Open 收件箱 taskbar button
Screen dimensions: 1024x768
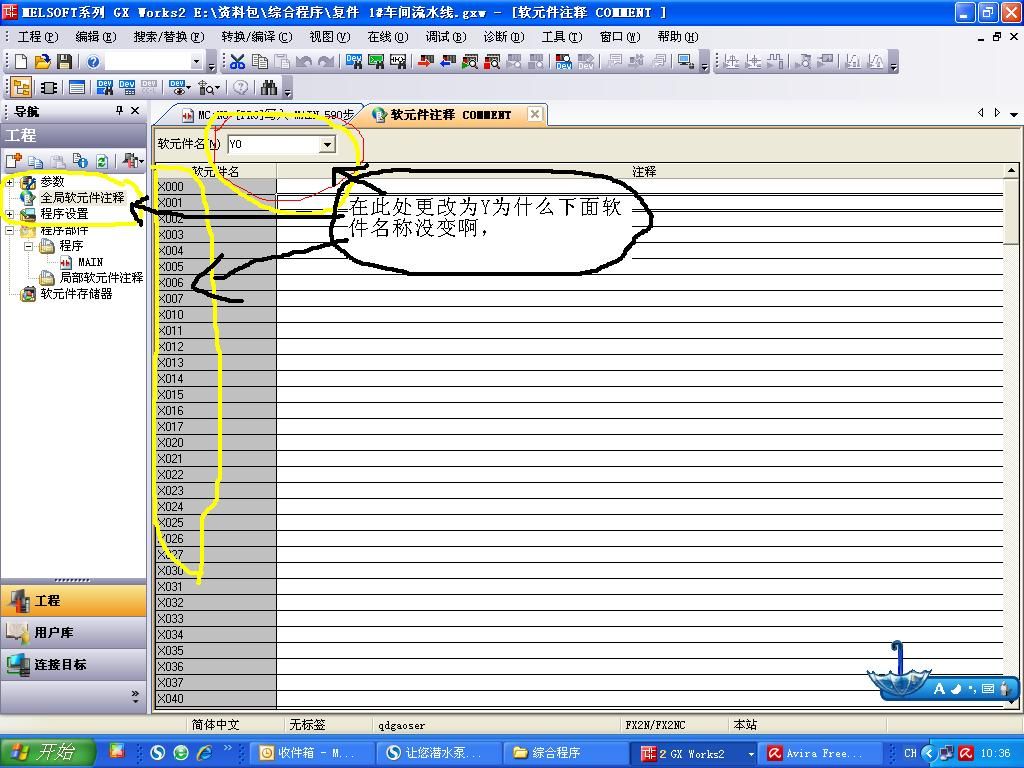point(312,754)
